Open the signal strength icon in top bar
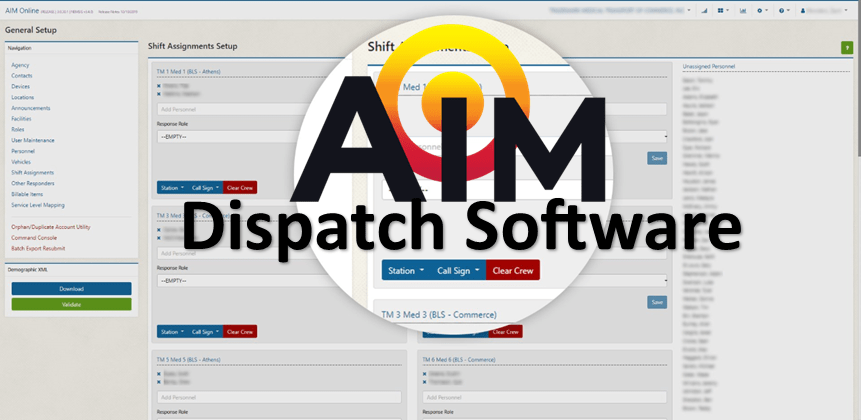The width and height of the screenshot is (861, 420). [705, 10]
